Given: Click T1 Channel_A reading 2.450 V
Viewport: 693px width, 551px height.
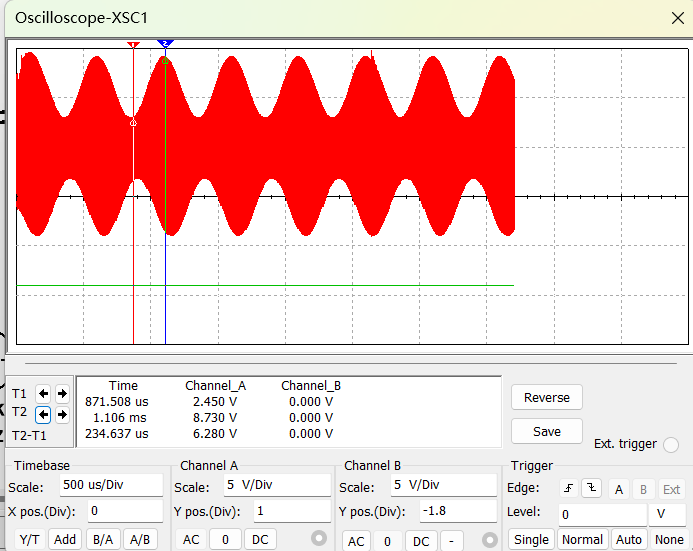Looking at the screenshot, I should (x=215, y=402).
